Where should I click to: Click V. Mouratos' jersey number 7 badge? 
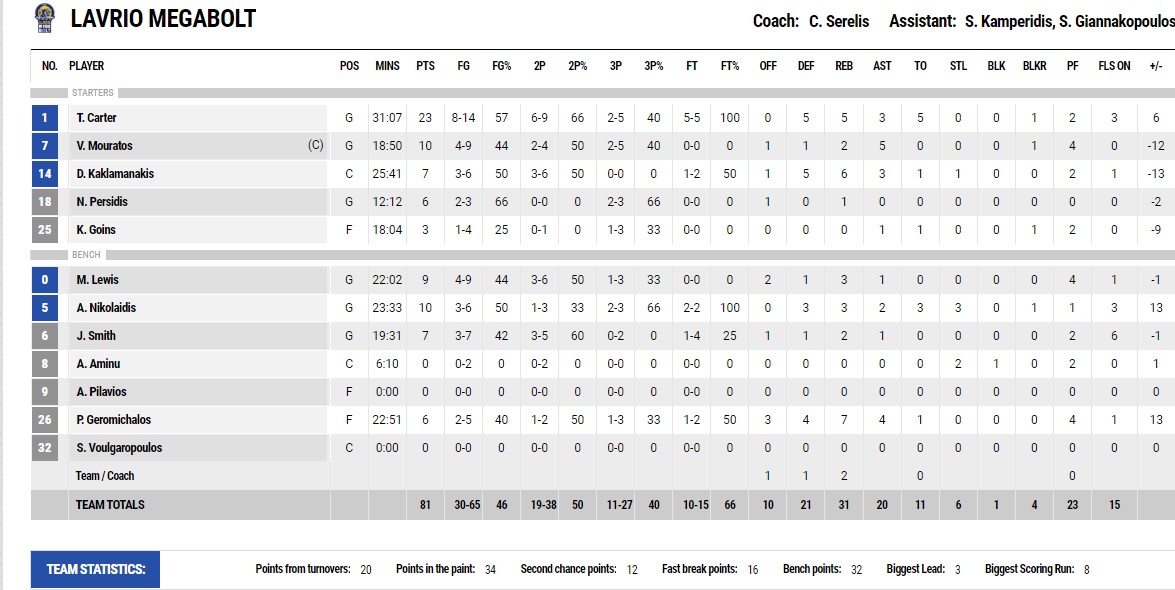pos(44,146)
